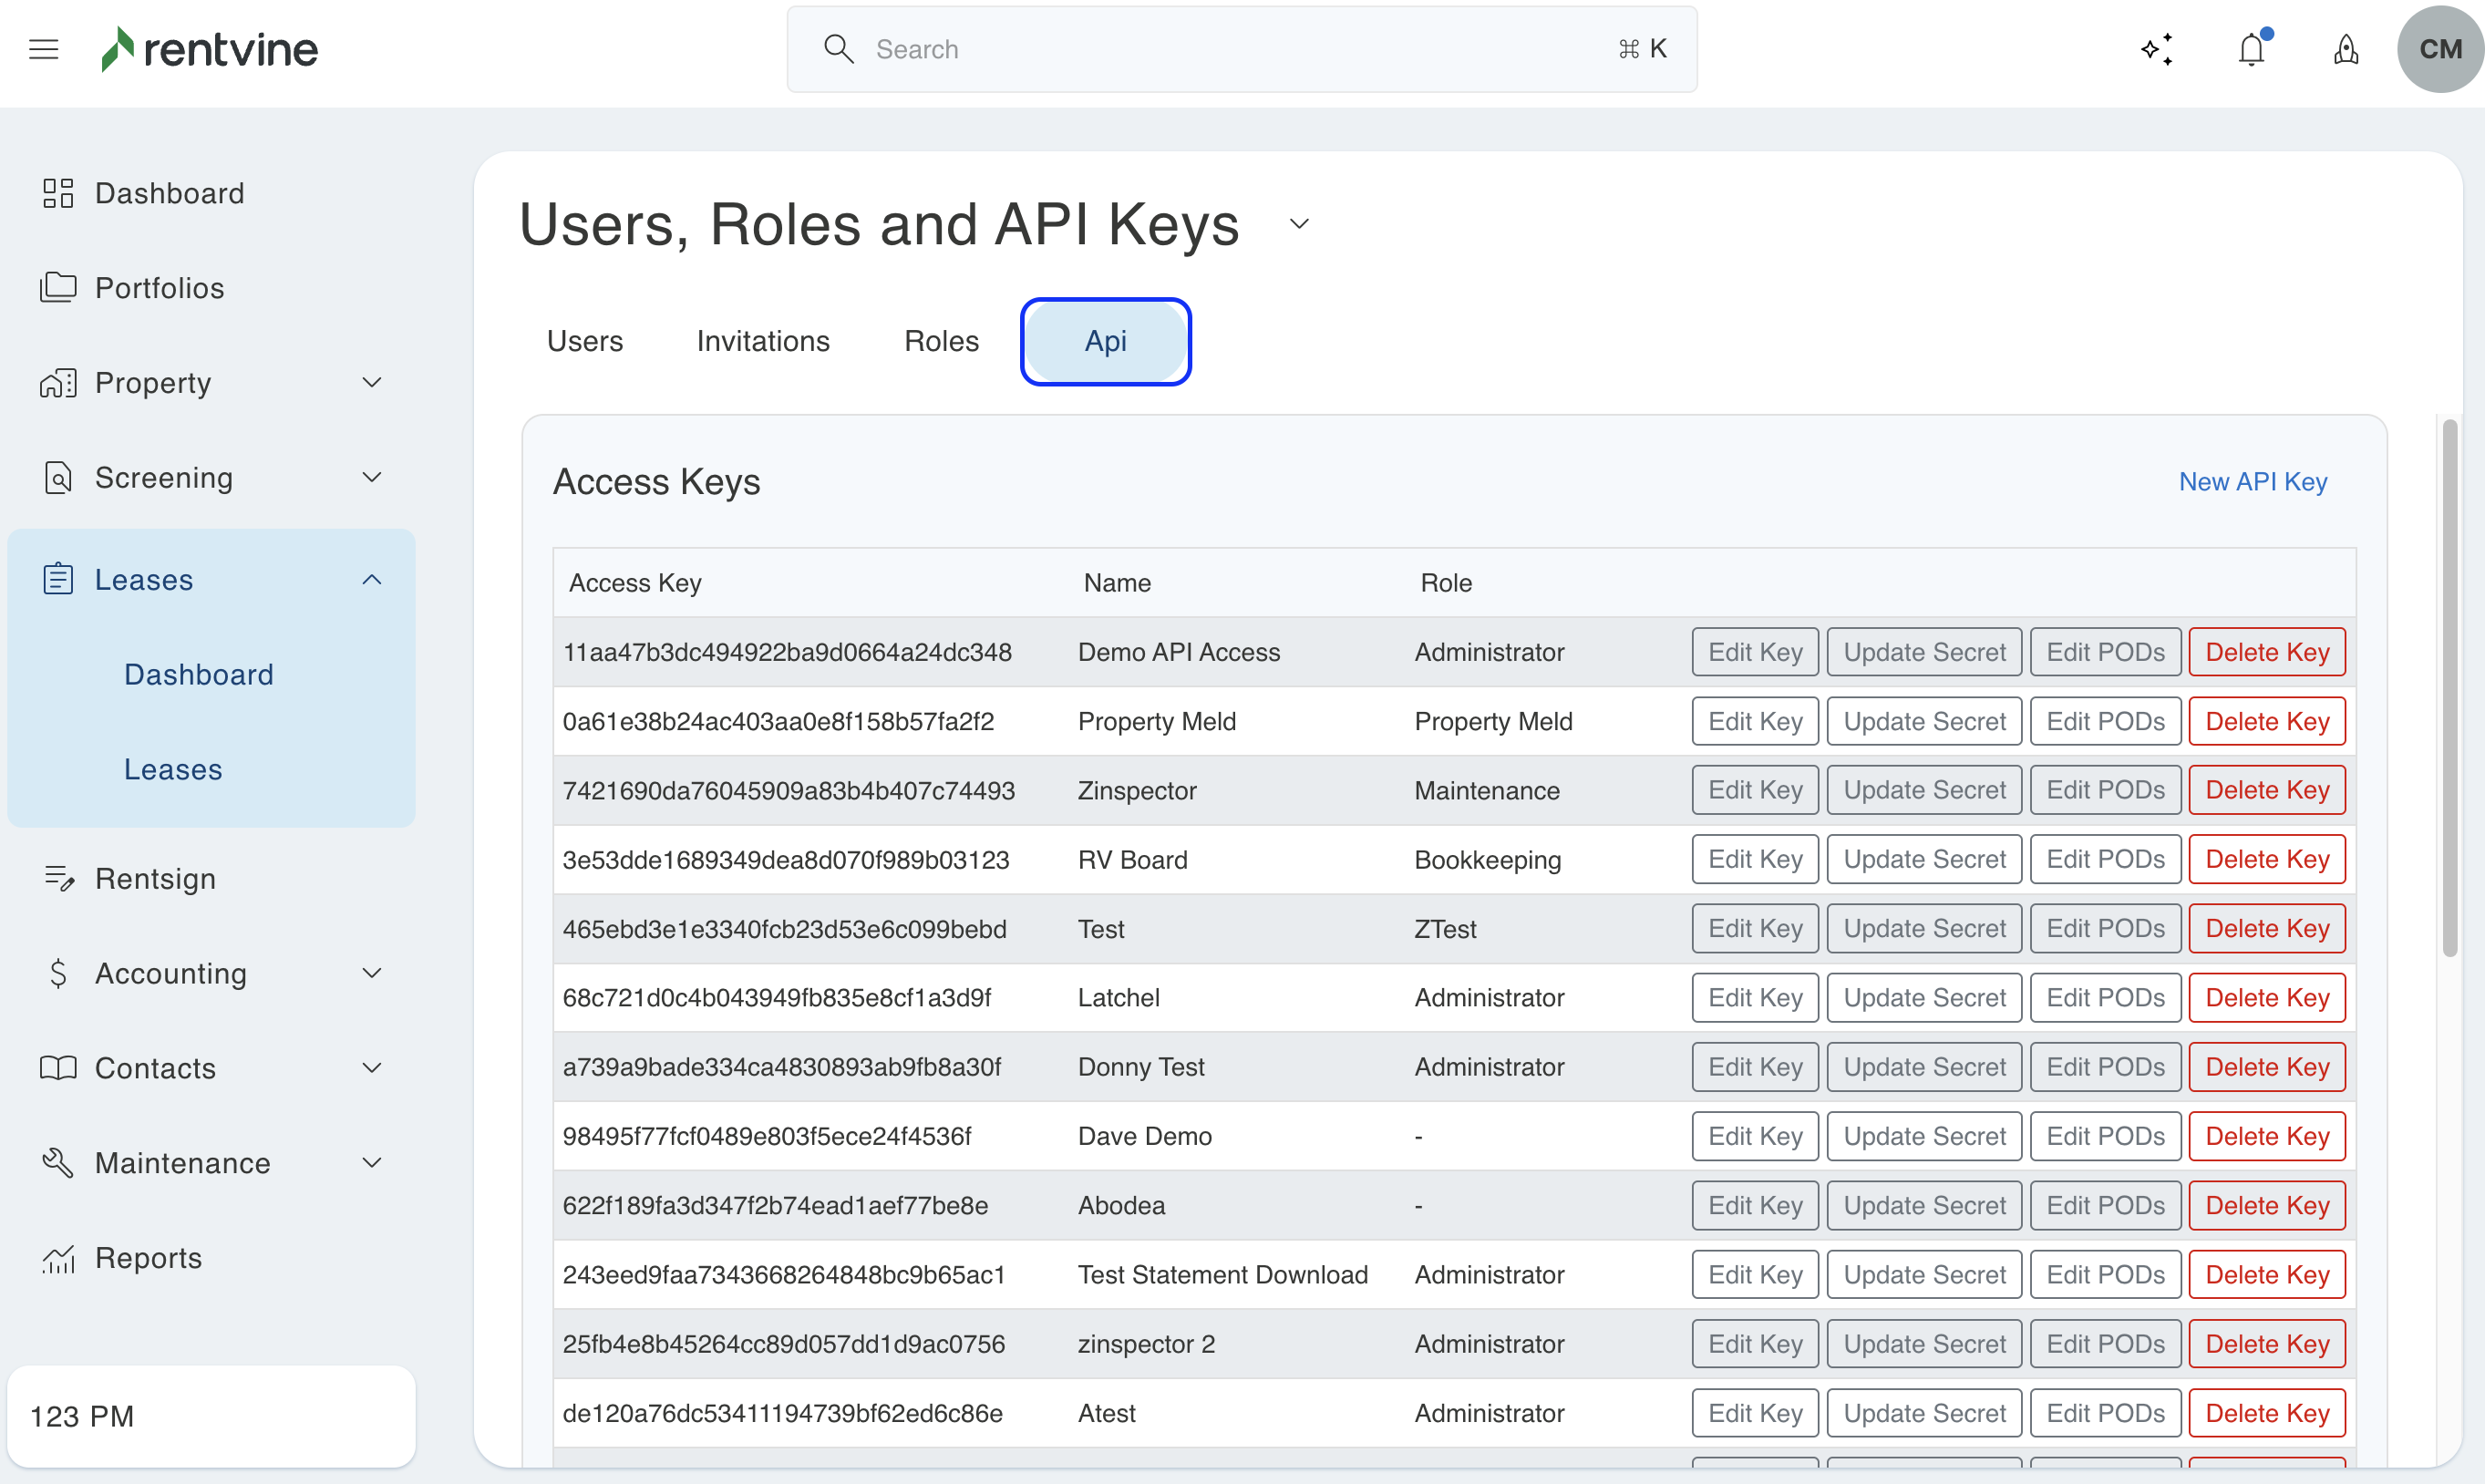Click the New API Key link
This screenshot has width=2485, height=1484.
(2252, 482)
